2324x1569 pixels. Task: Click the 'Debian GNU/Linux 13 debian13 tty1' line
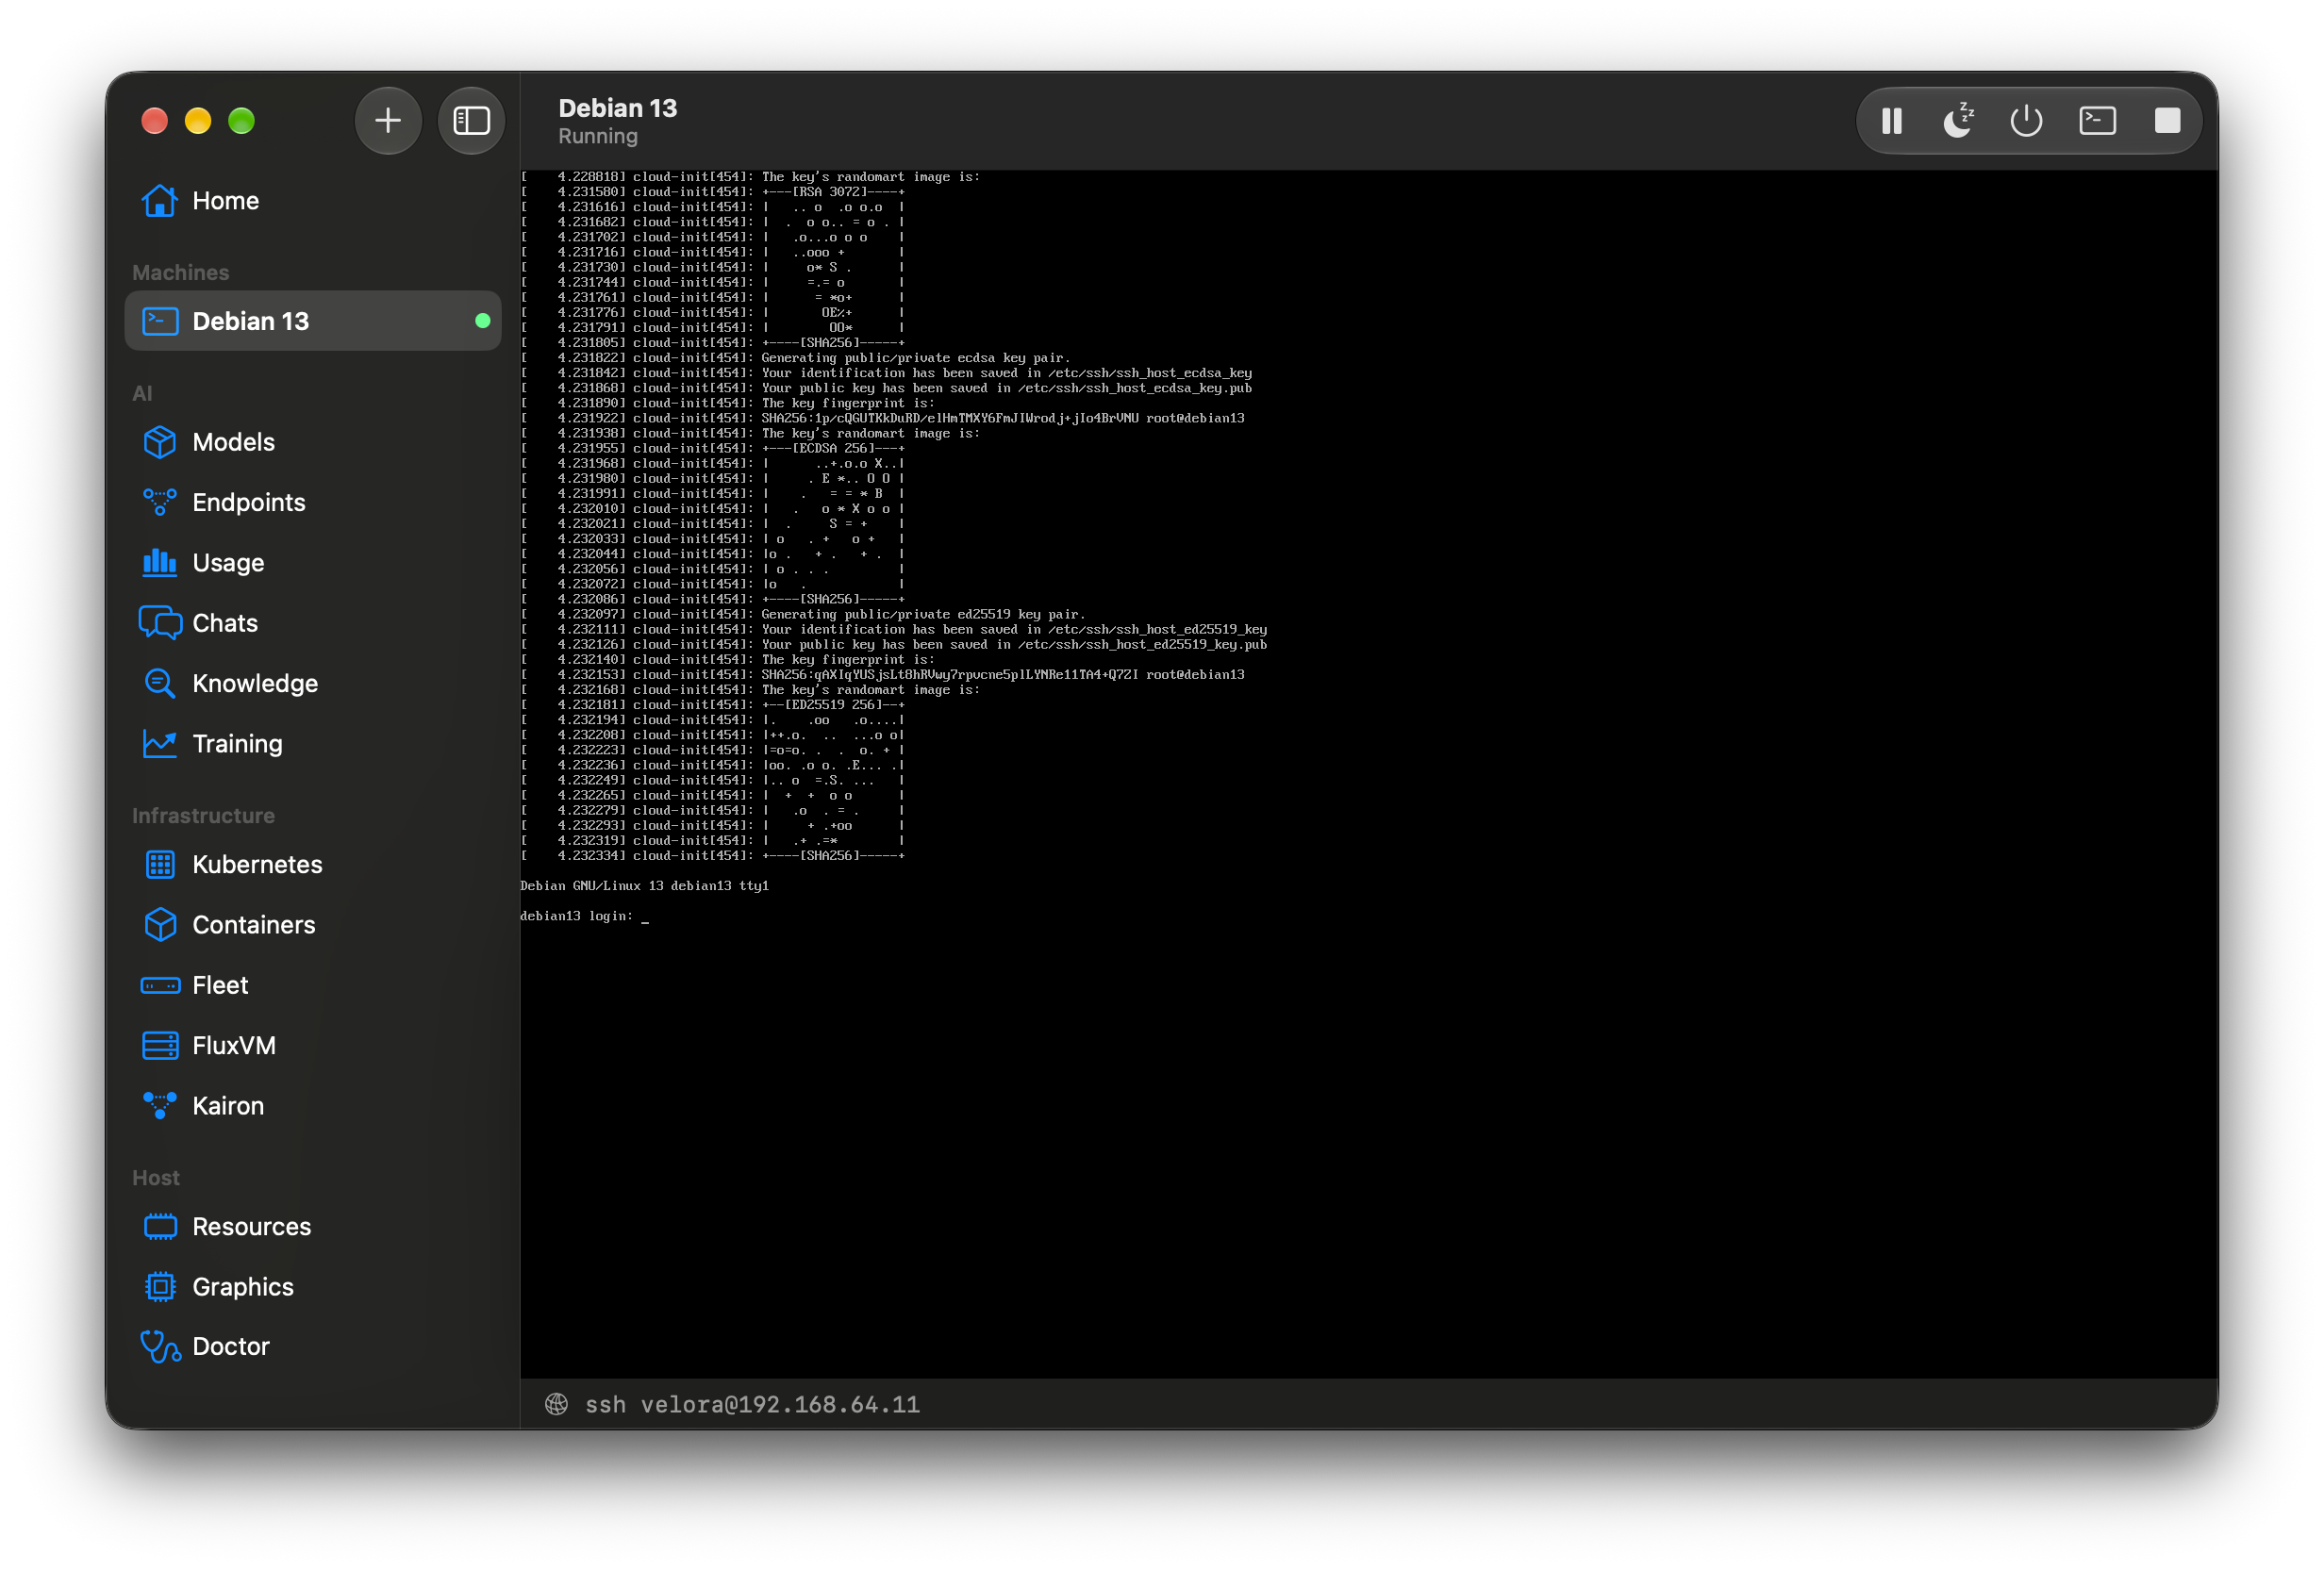(645, 886)
